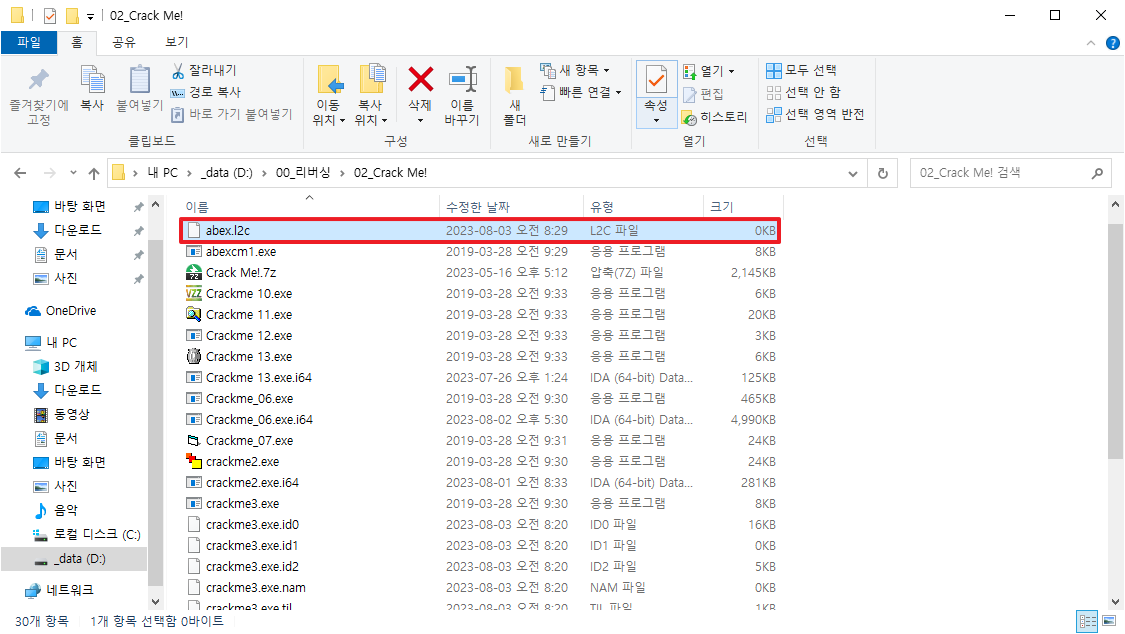Select 네트워크 in navigation pane
This screenshot has width=1125, height=634.
point(70,590)
